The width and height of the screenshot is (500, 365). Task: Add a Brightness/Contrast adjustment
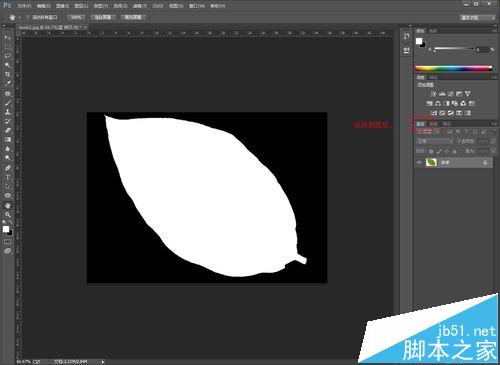pyautogui.click(x=433, y=94)
